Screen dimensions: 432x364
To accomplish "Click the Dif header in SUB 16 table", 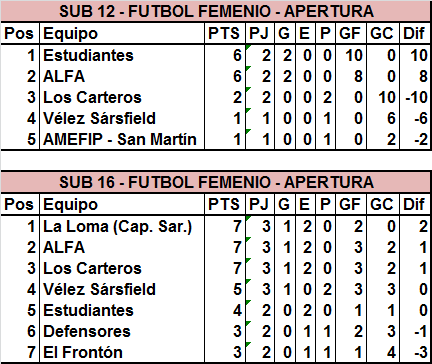I will click(415, 204).
